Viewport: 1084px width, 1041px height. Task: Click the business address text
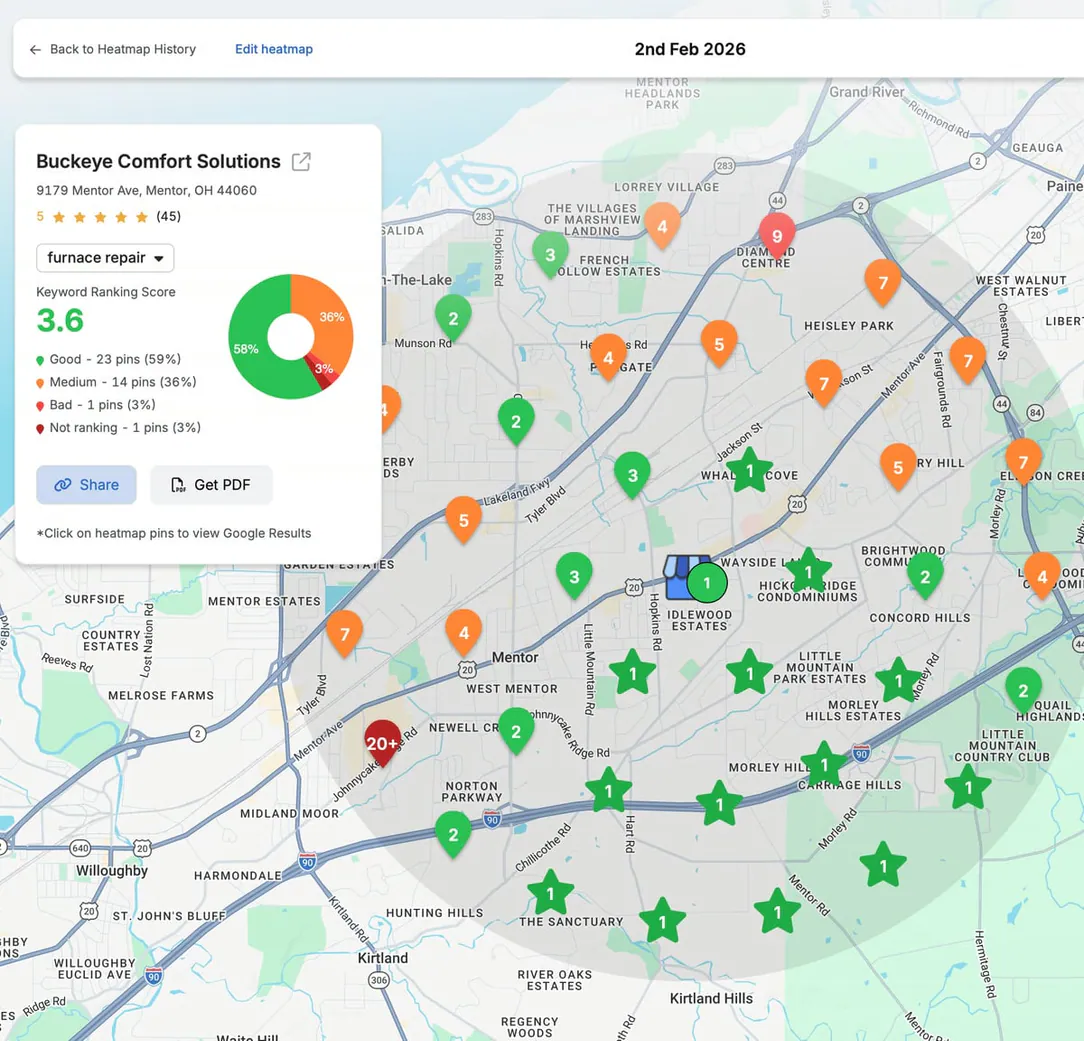pyautogui.click(x=147, y=190)
